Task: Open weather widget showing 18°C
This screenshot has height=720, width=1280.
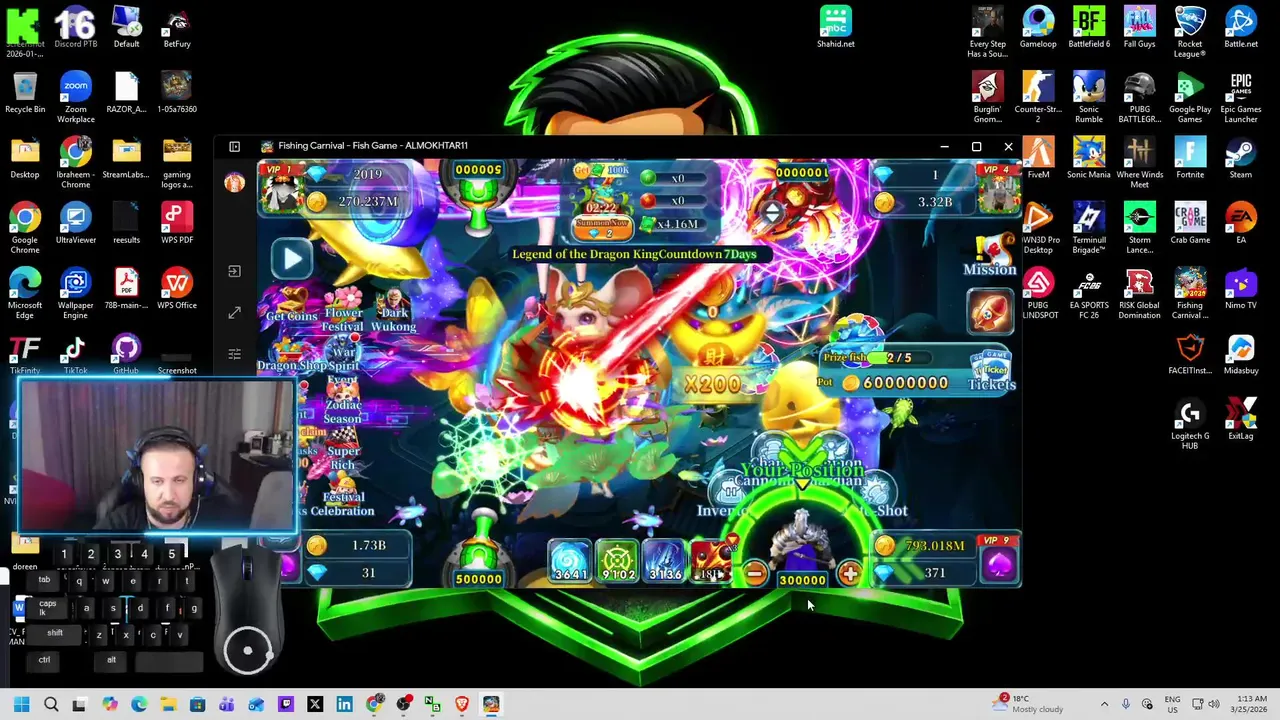Action: coord(1028,704)
